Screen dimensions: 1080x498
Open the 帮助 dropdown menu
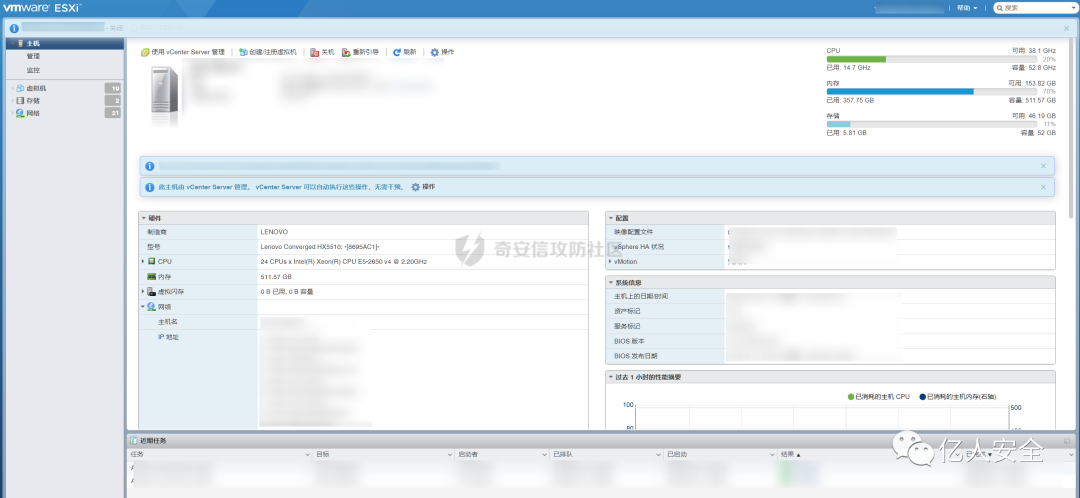967,8
